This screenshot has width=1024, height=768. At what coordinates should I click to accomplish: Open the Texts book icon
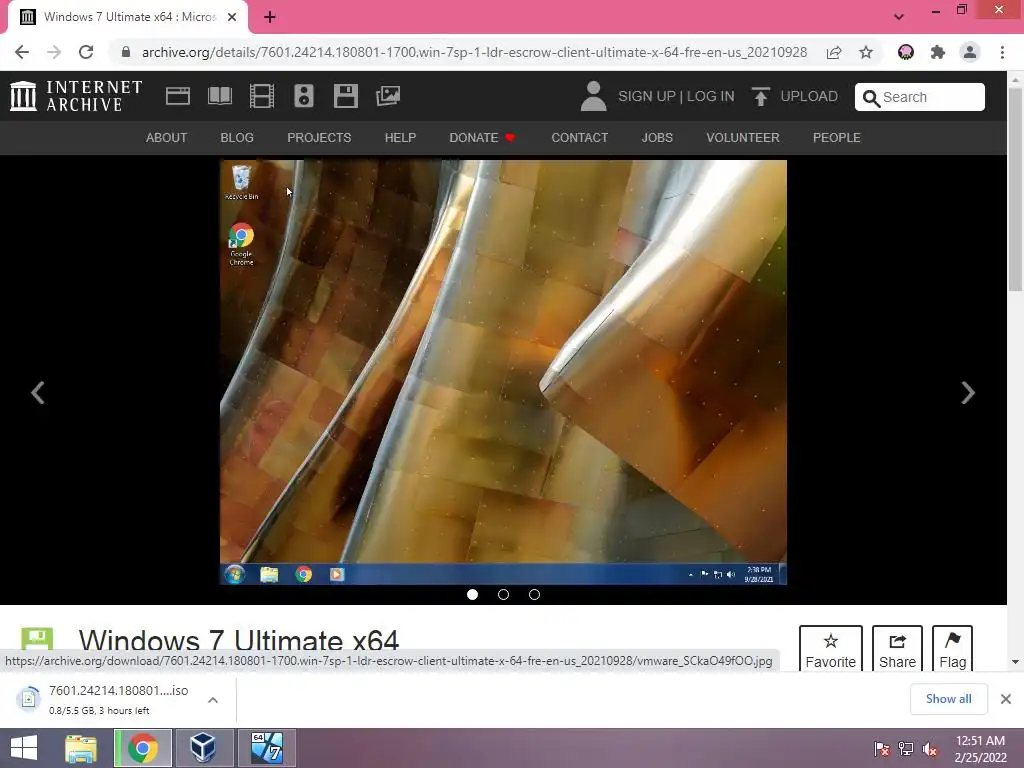pyautogui.click(x=219, y=96)
